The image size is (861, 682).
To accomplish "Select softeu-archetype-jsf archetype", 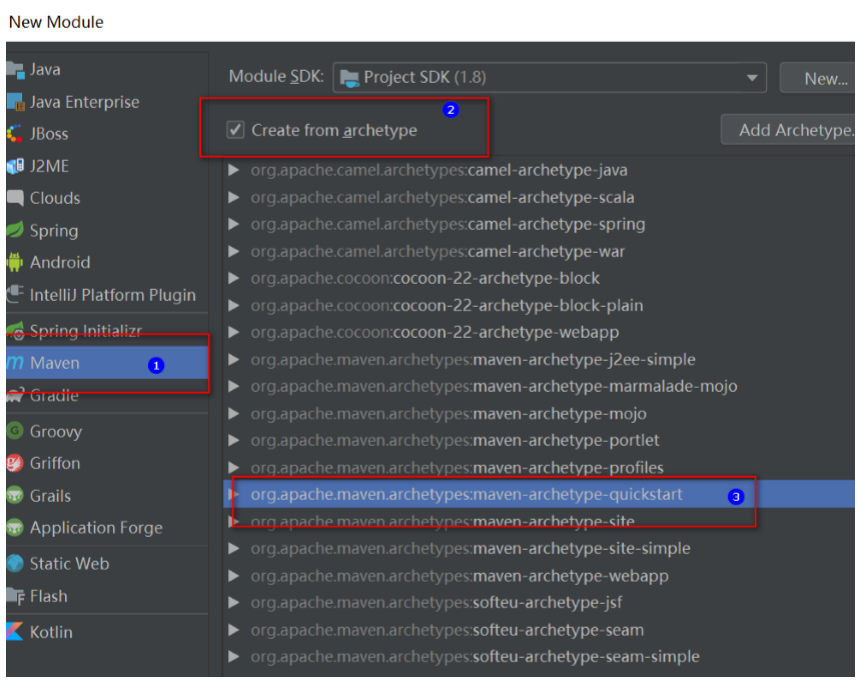I will (x=539, y=603).
